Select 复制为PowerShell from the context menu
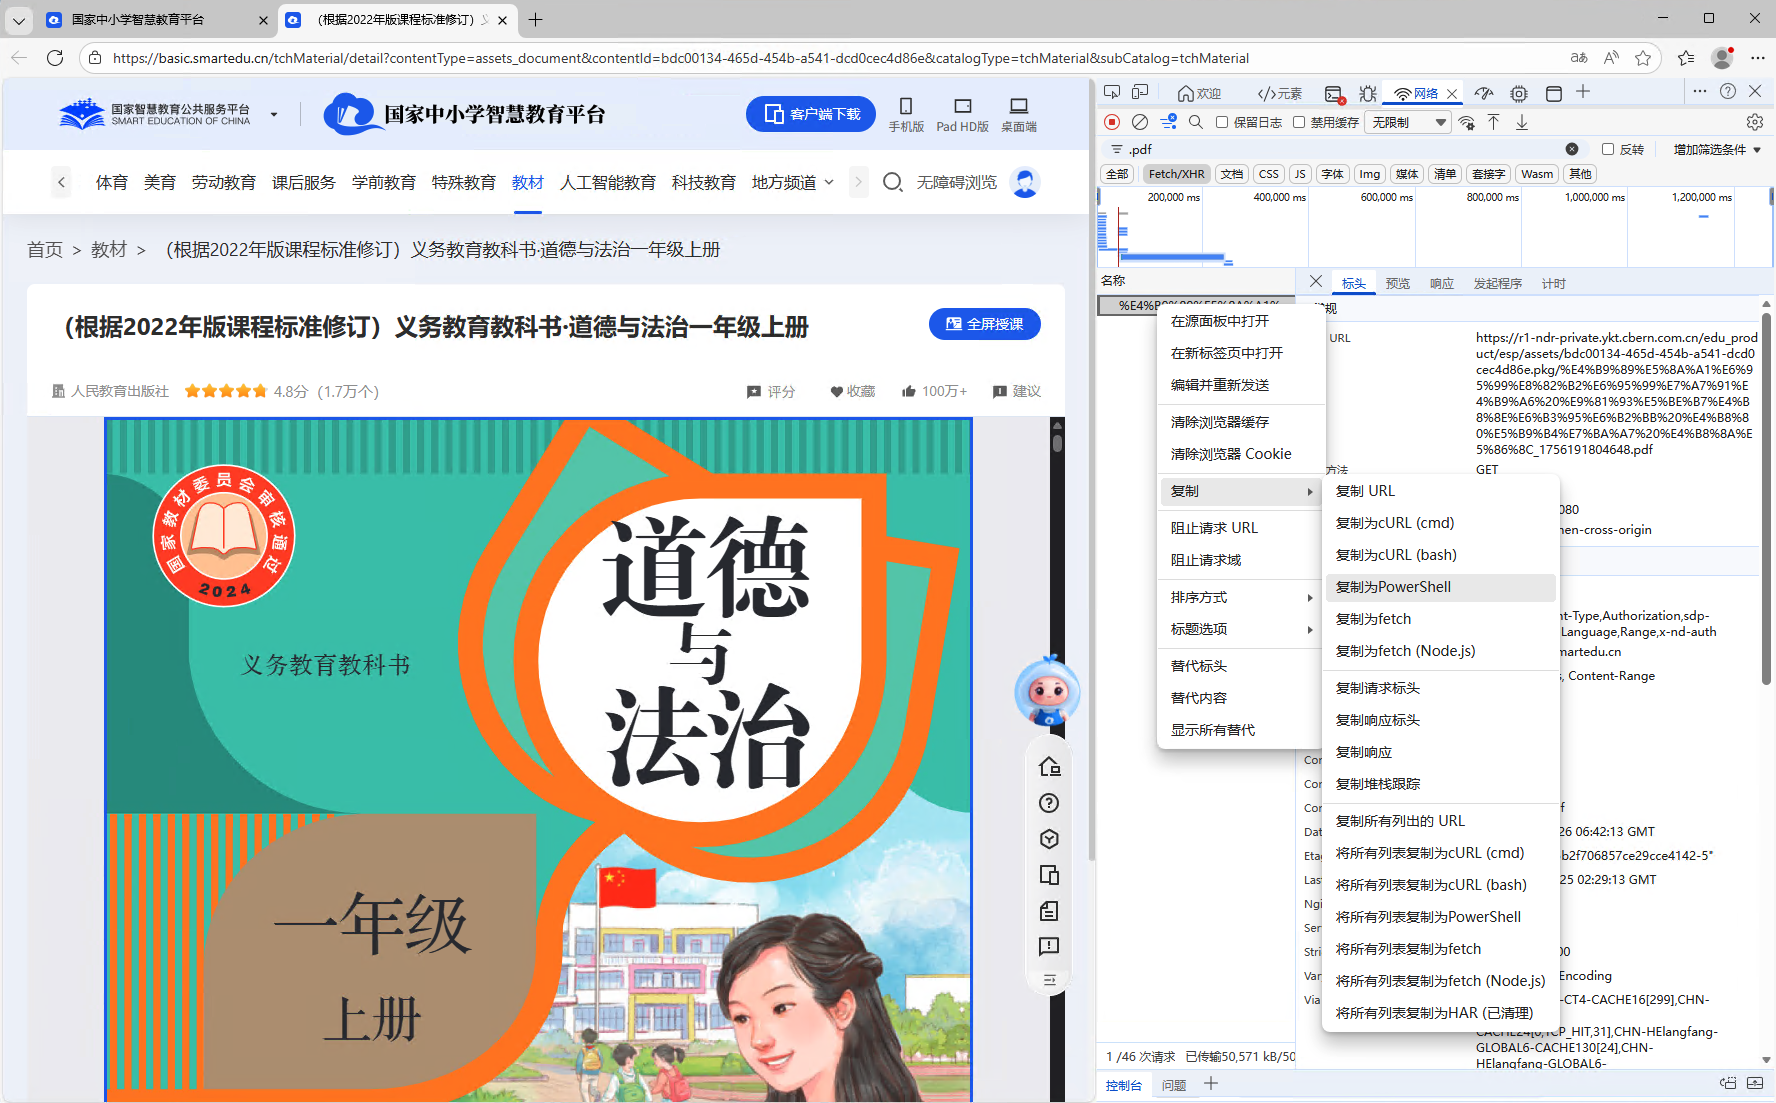This screenshot has height=1103, width=1776. click(1393, 587)
